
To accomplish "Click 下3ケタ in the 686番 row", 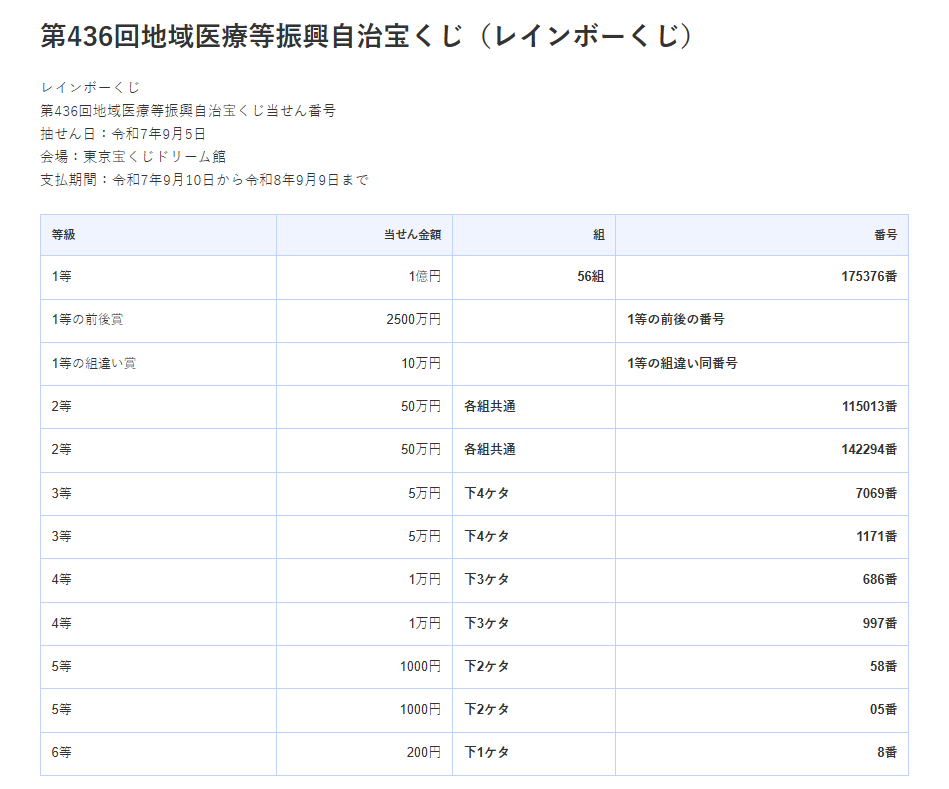I will point(487,580).
